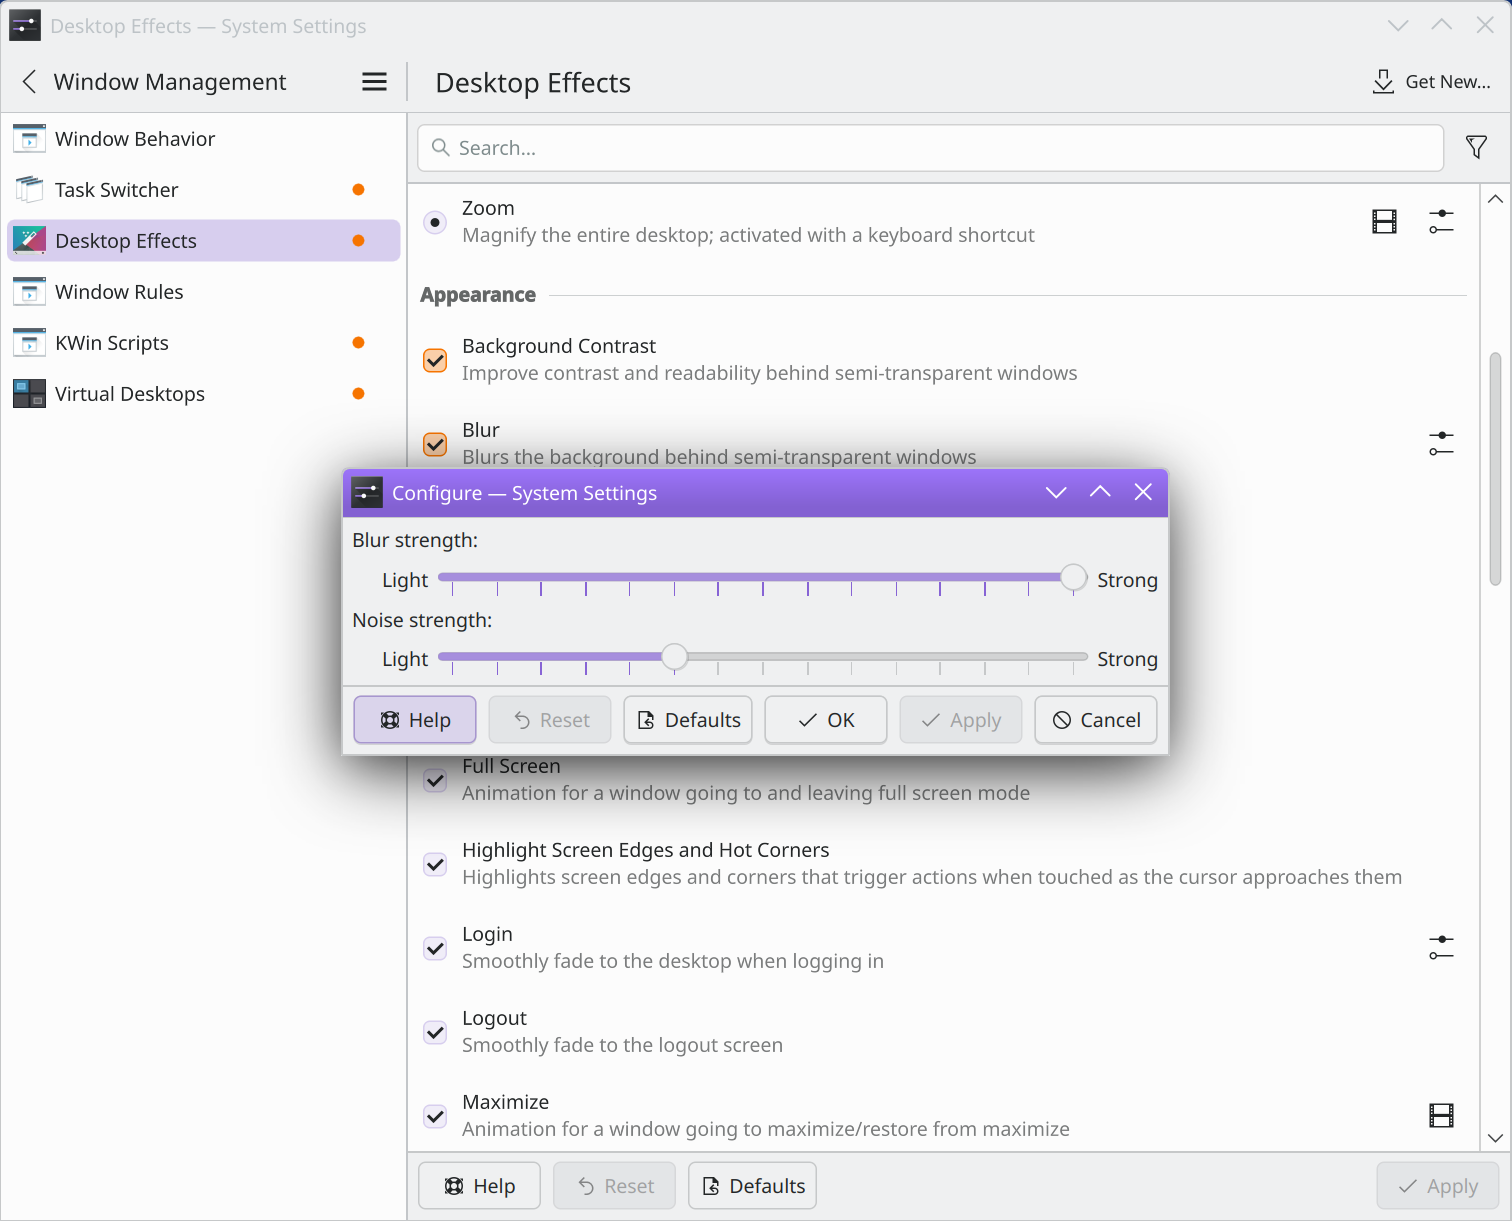Confirm blur settings with OK

(826, 720)
